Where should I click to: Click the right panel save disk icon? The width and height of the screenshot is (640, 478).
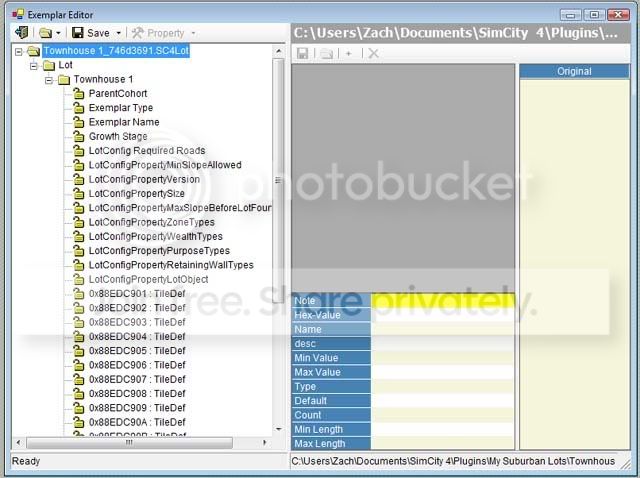(x=302, y=53)
